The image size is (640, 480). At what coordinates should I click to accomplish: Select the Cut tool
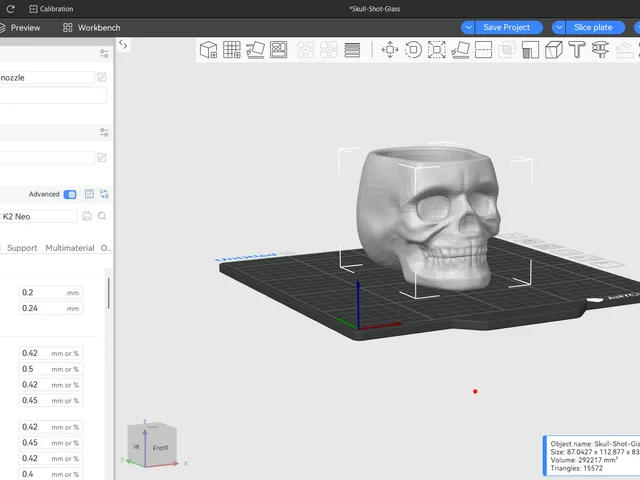point(483,50)
